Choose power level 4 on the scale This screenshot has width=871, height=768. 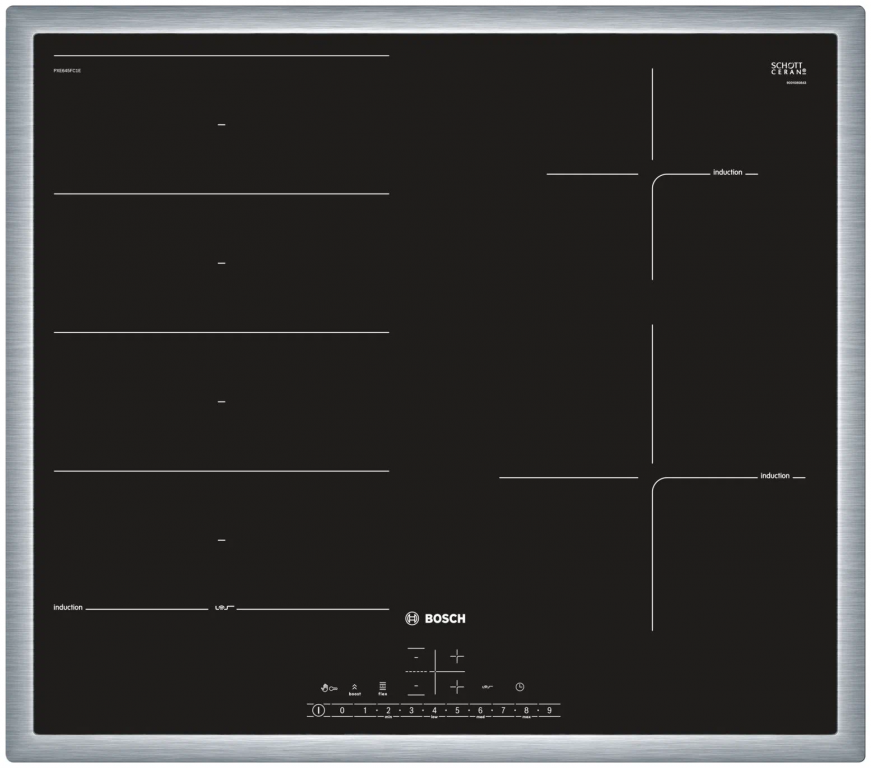434,710
